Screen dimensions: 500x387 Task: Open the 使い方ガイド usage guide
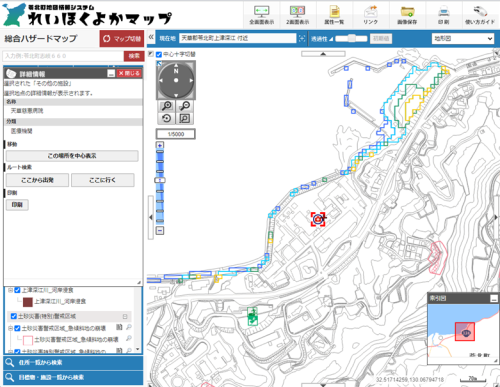point(480,15)
